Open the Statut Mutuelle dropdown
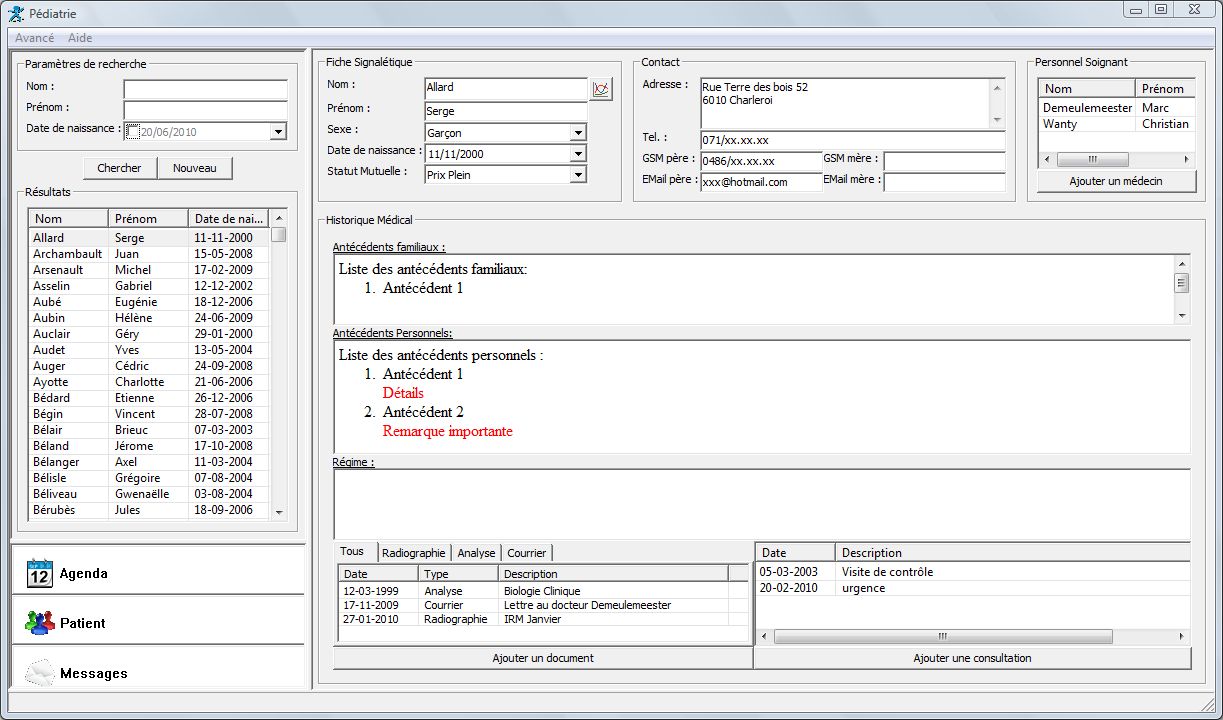Screen dimensions: 1223x720 point(578,175)
